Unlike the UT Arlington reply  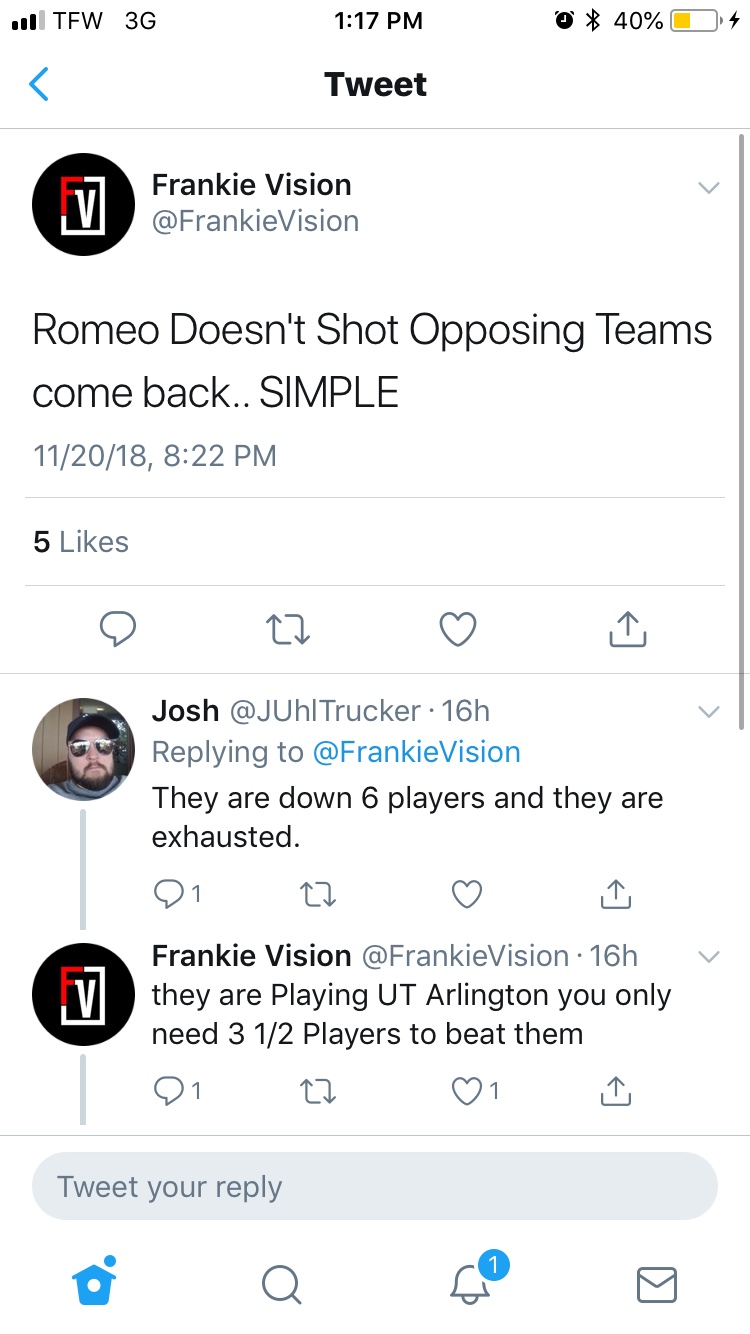click(468, 1091)
